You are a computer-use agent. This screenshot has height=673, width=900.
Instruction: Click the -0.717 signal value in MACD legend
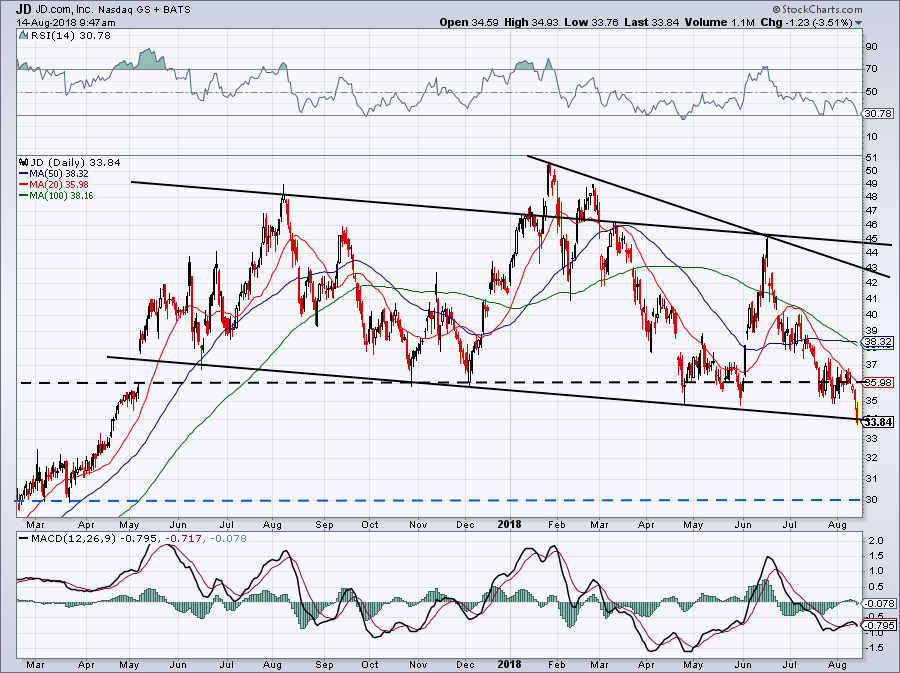click(x=183, y=539)
